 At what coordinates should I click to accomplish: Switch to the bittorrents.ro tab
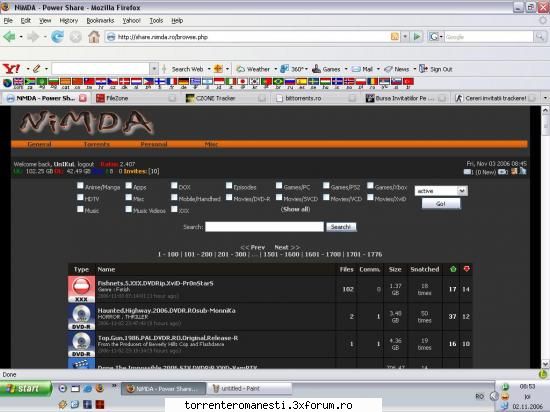315,98
